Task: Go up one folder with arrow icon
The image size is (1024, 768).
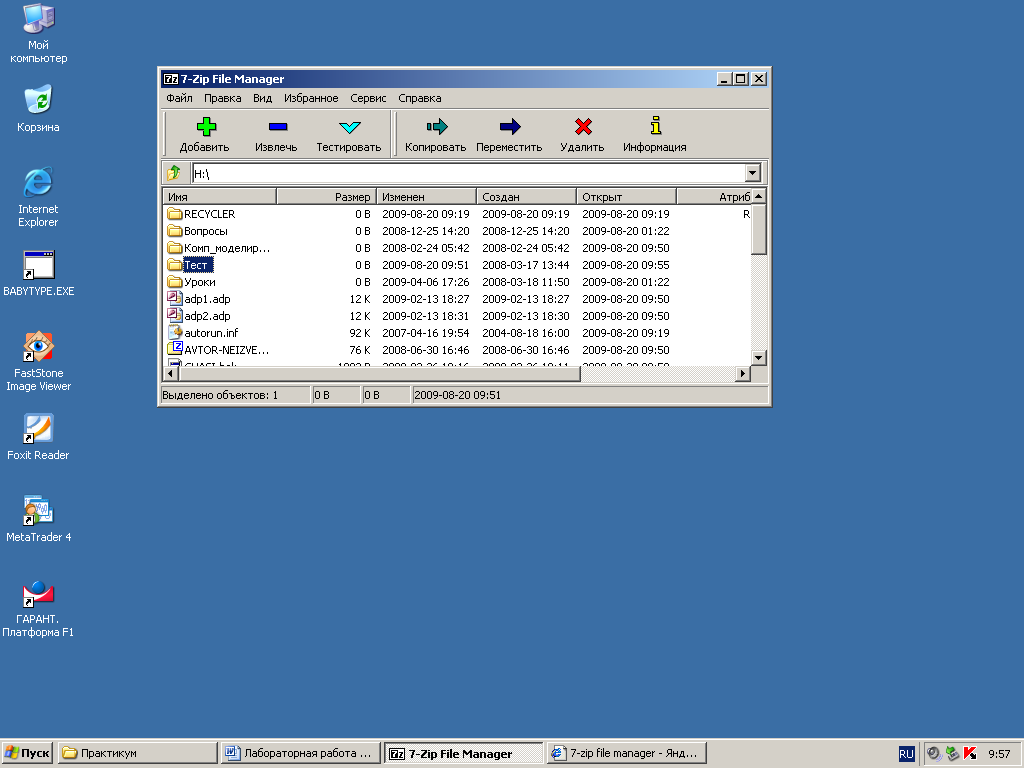Action: pos(174,173)
